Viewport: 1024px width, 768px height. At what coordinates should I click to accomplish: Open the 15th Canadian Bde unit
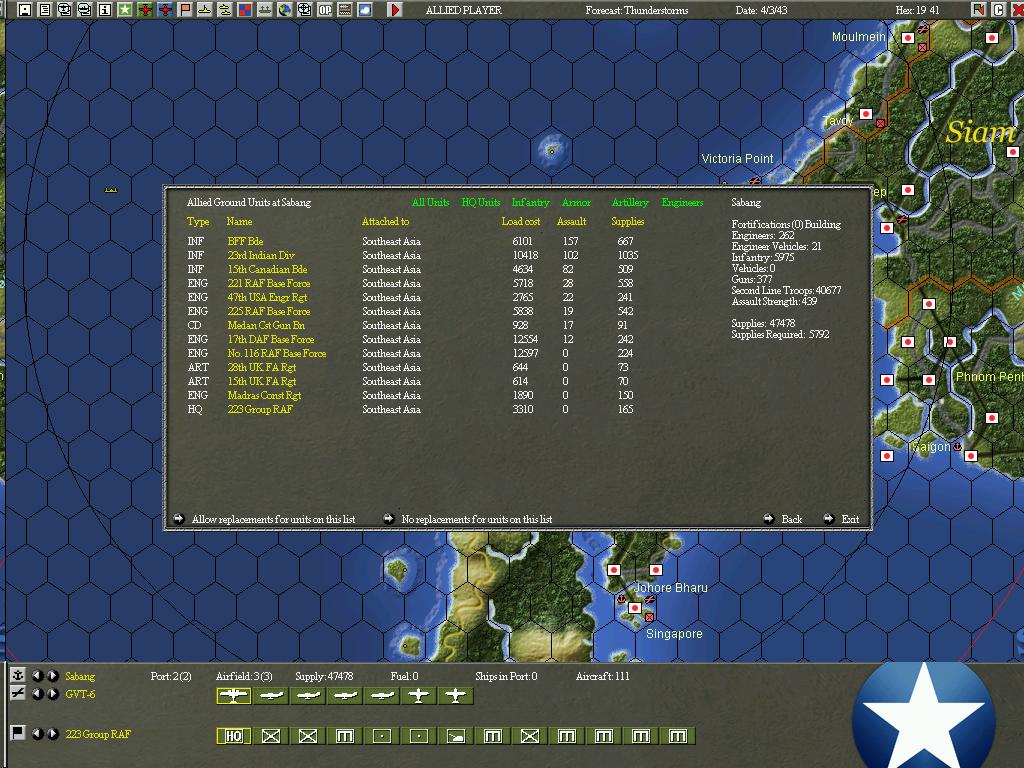[267, 269]
